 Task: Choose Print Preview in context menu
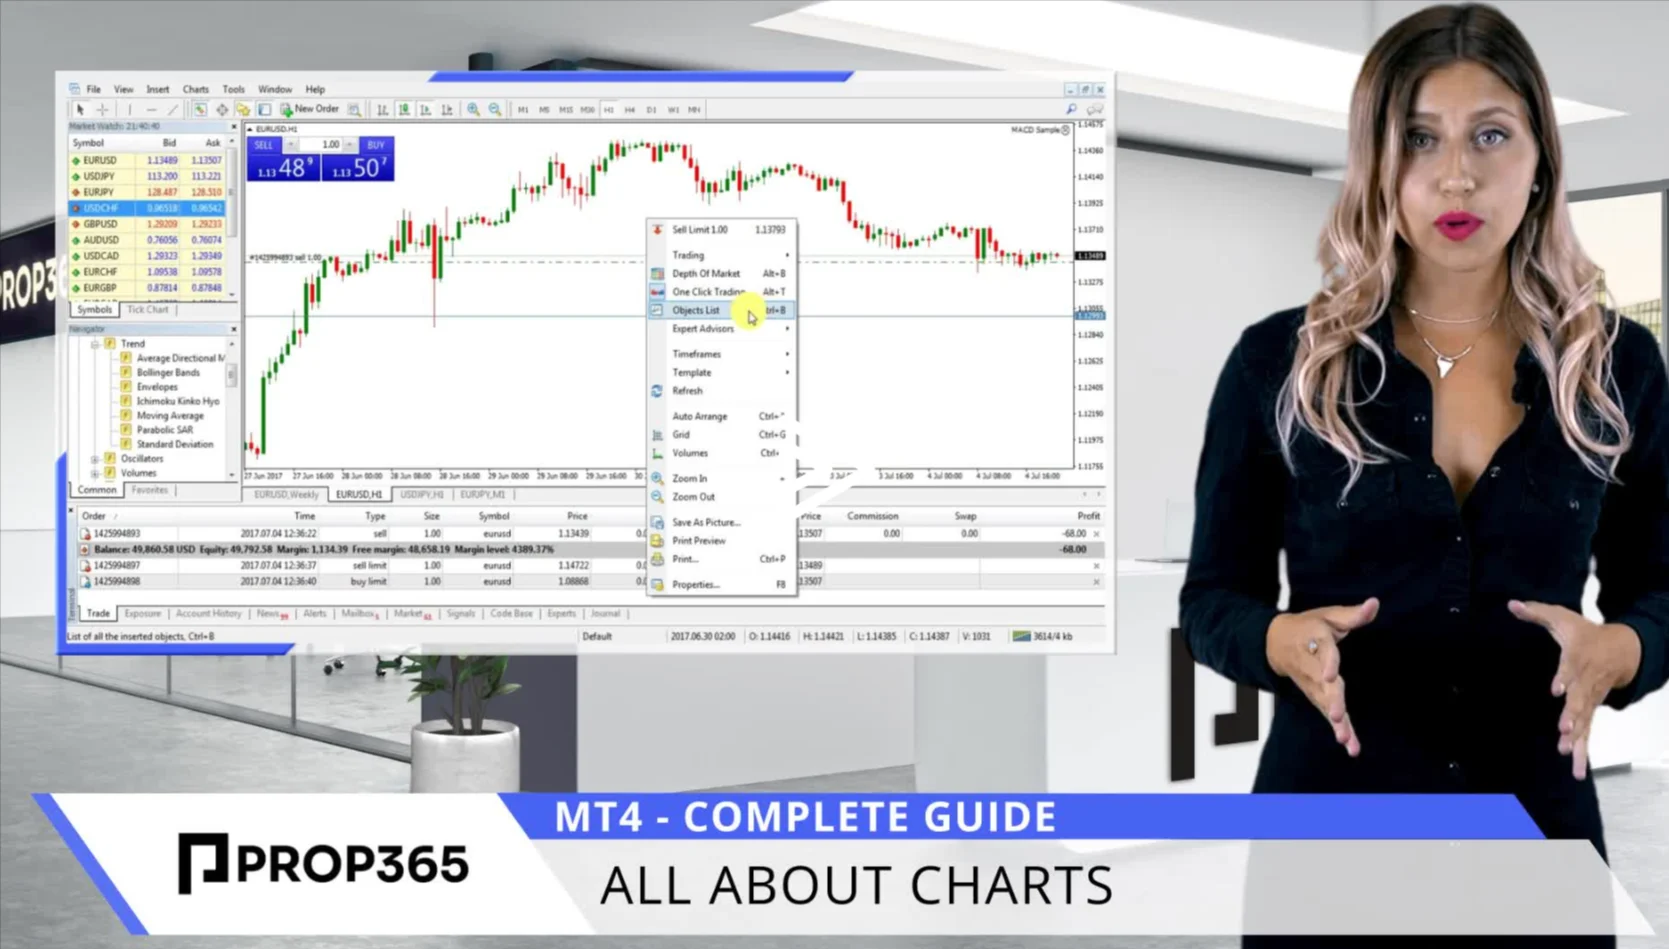tap(722, 541)
